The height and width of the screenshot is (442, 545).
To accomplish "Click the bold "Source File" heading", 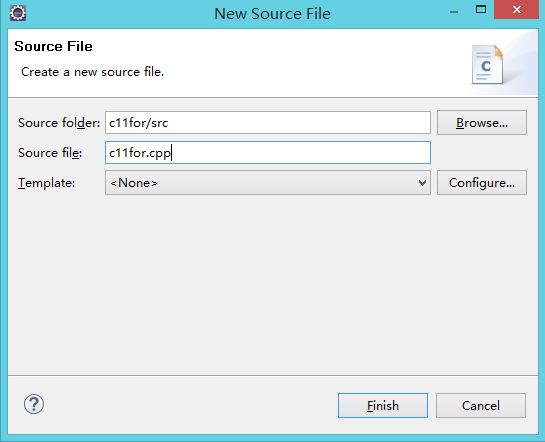I will pyautogui.click(x=54, y=46).
